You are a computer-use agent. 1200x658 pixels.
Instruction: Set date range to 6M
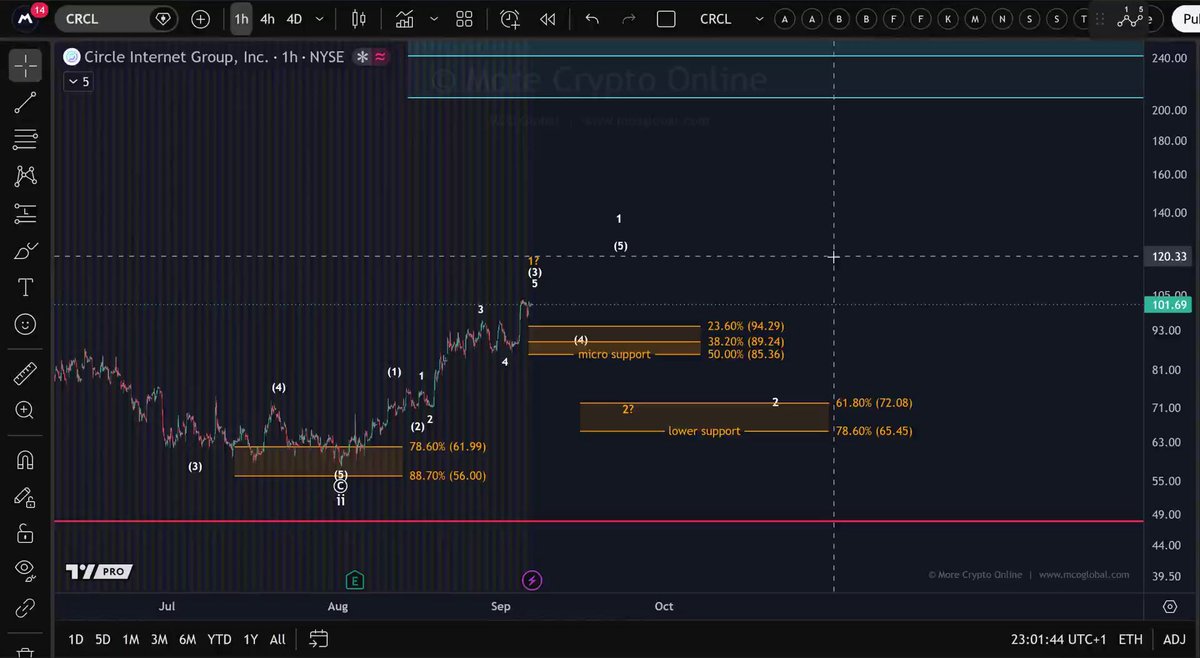point(187,639)
